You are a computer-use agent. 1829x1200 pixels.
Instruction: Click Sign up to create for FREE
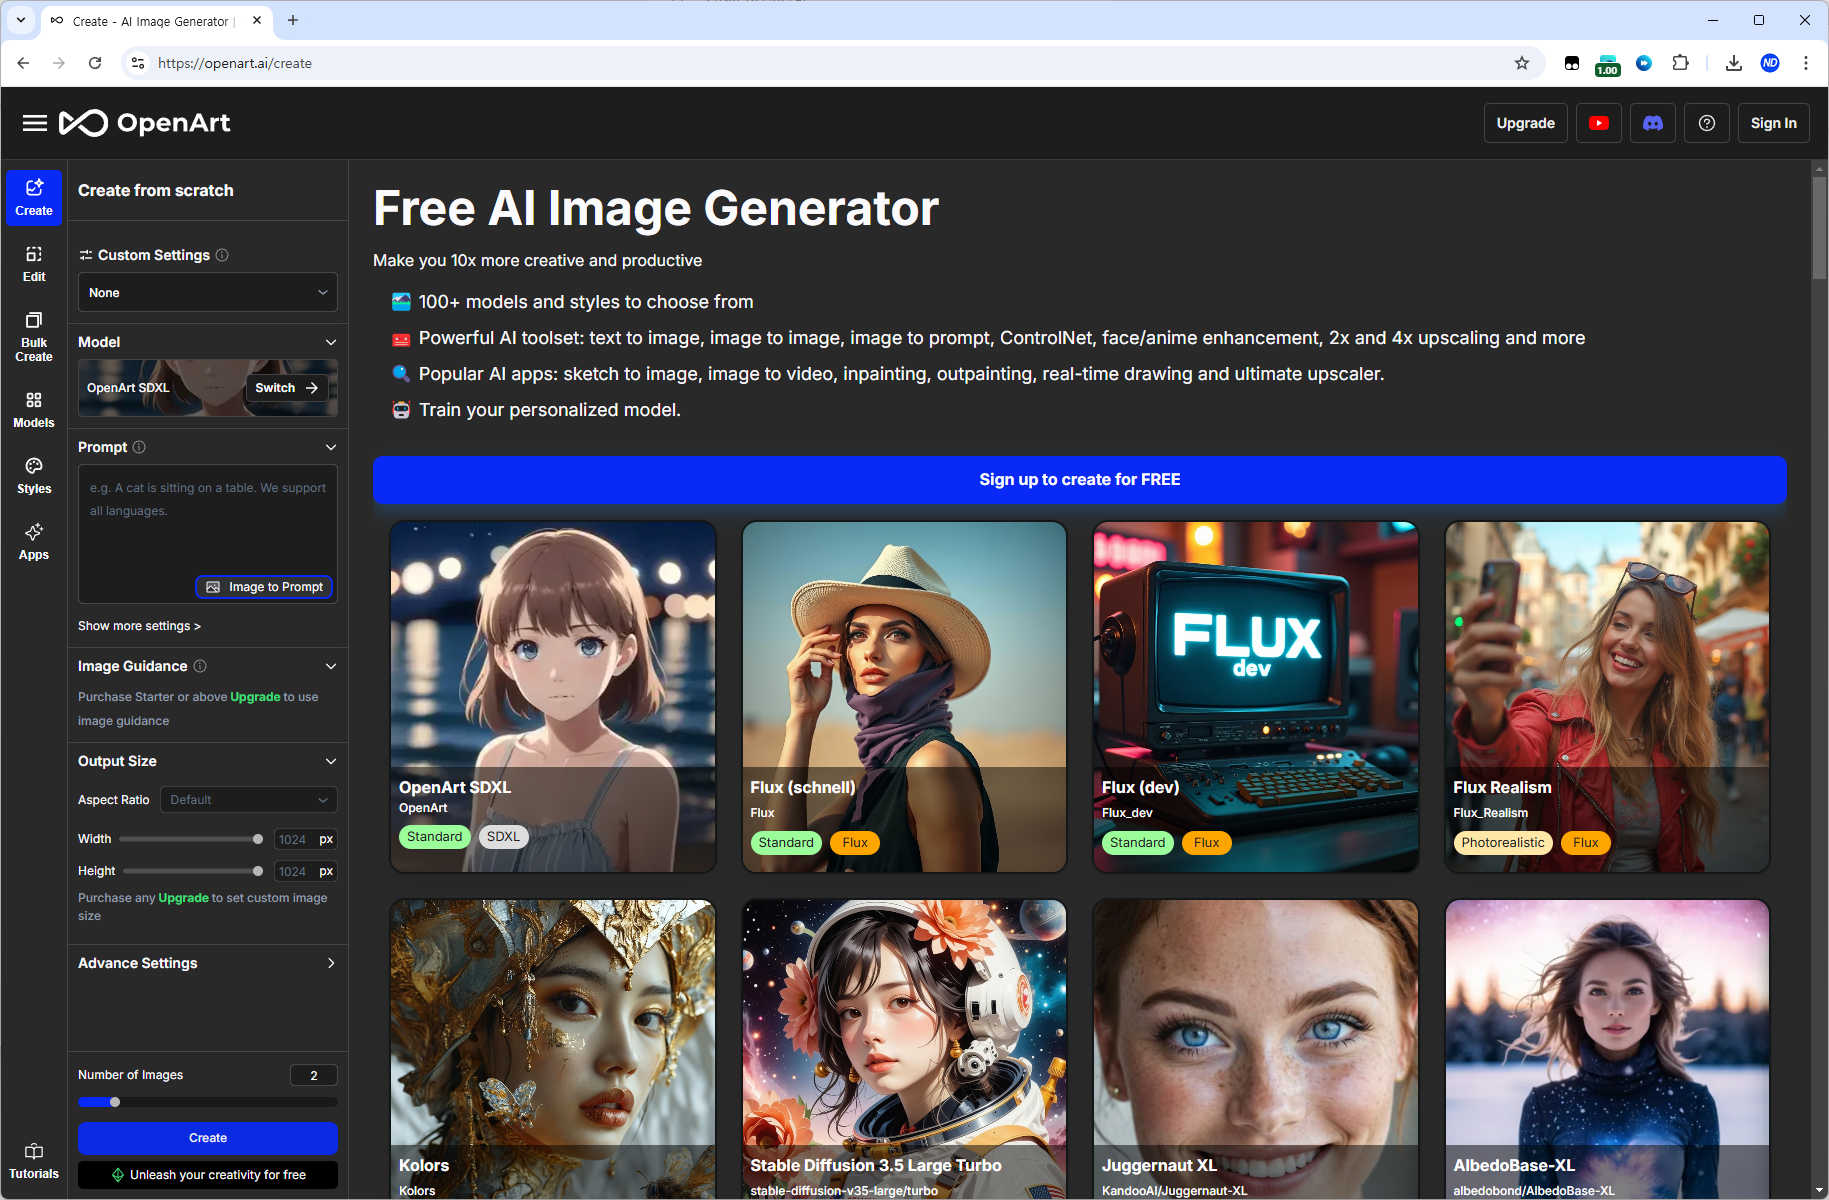[1080, 479]
